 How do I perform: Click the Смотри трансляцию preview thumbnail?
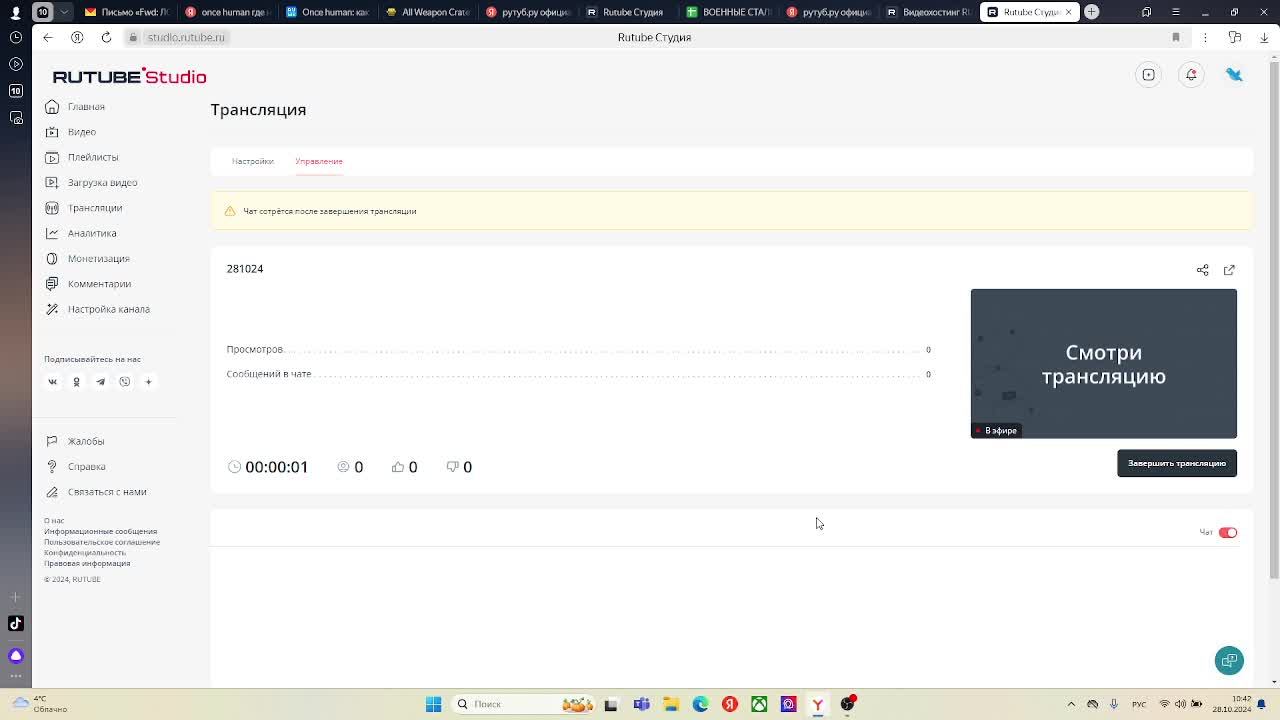tap(1103, 364)
